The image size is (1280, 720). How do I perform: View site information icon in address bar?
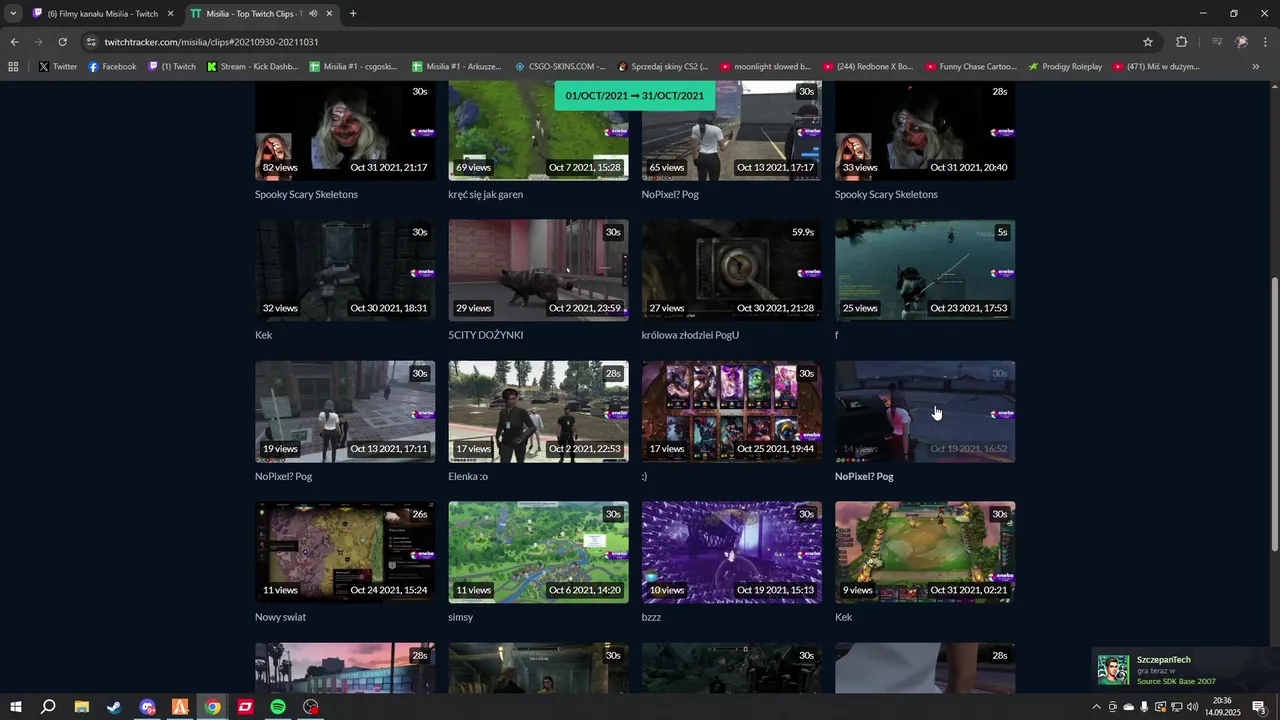(91, 42)
